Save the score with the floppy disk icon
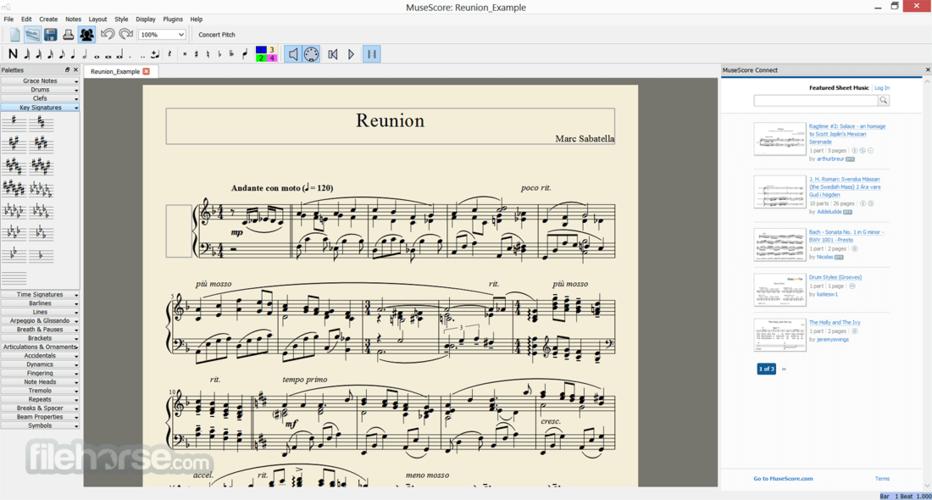Viewport: 932px width, 500px height. coord(51,34)
